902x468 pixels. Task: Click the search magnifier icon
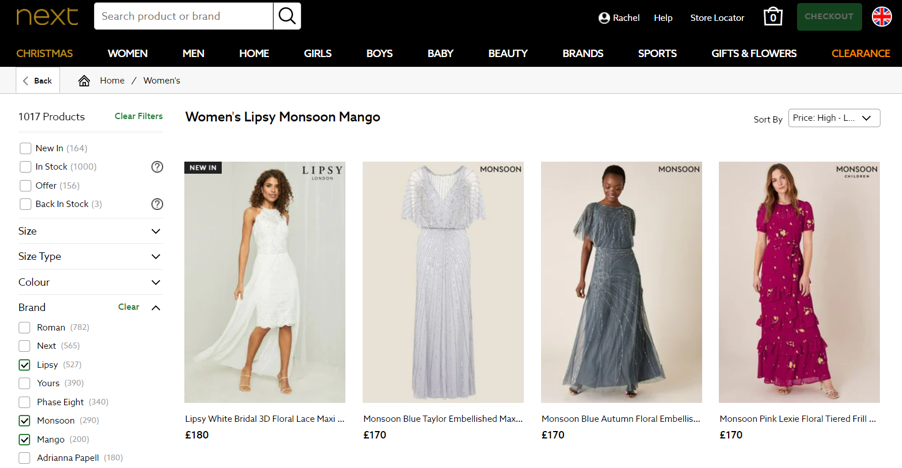pos(287,16)
